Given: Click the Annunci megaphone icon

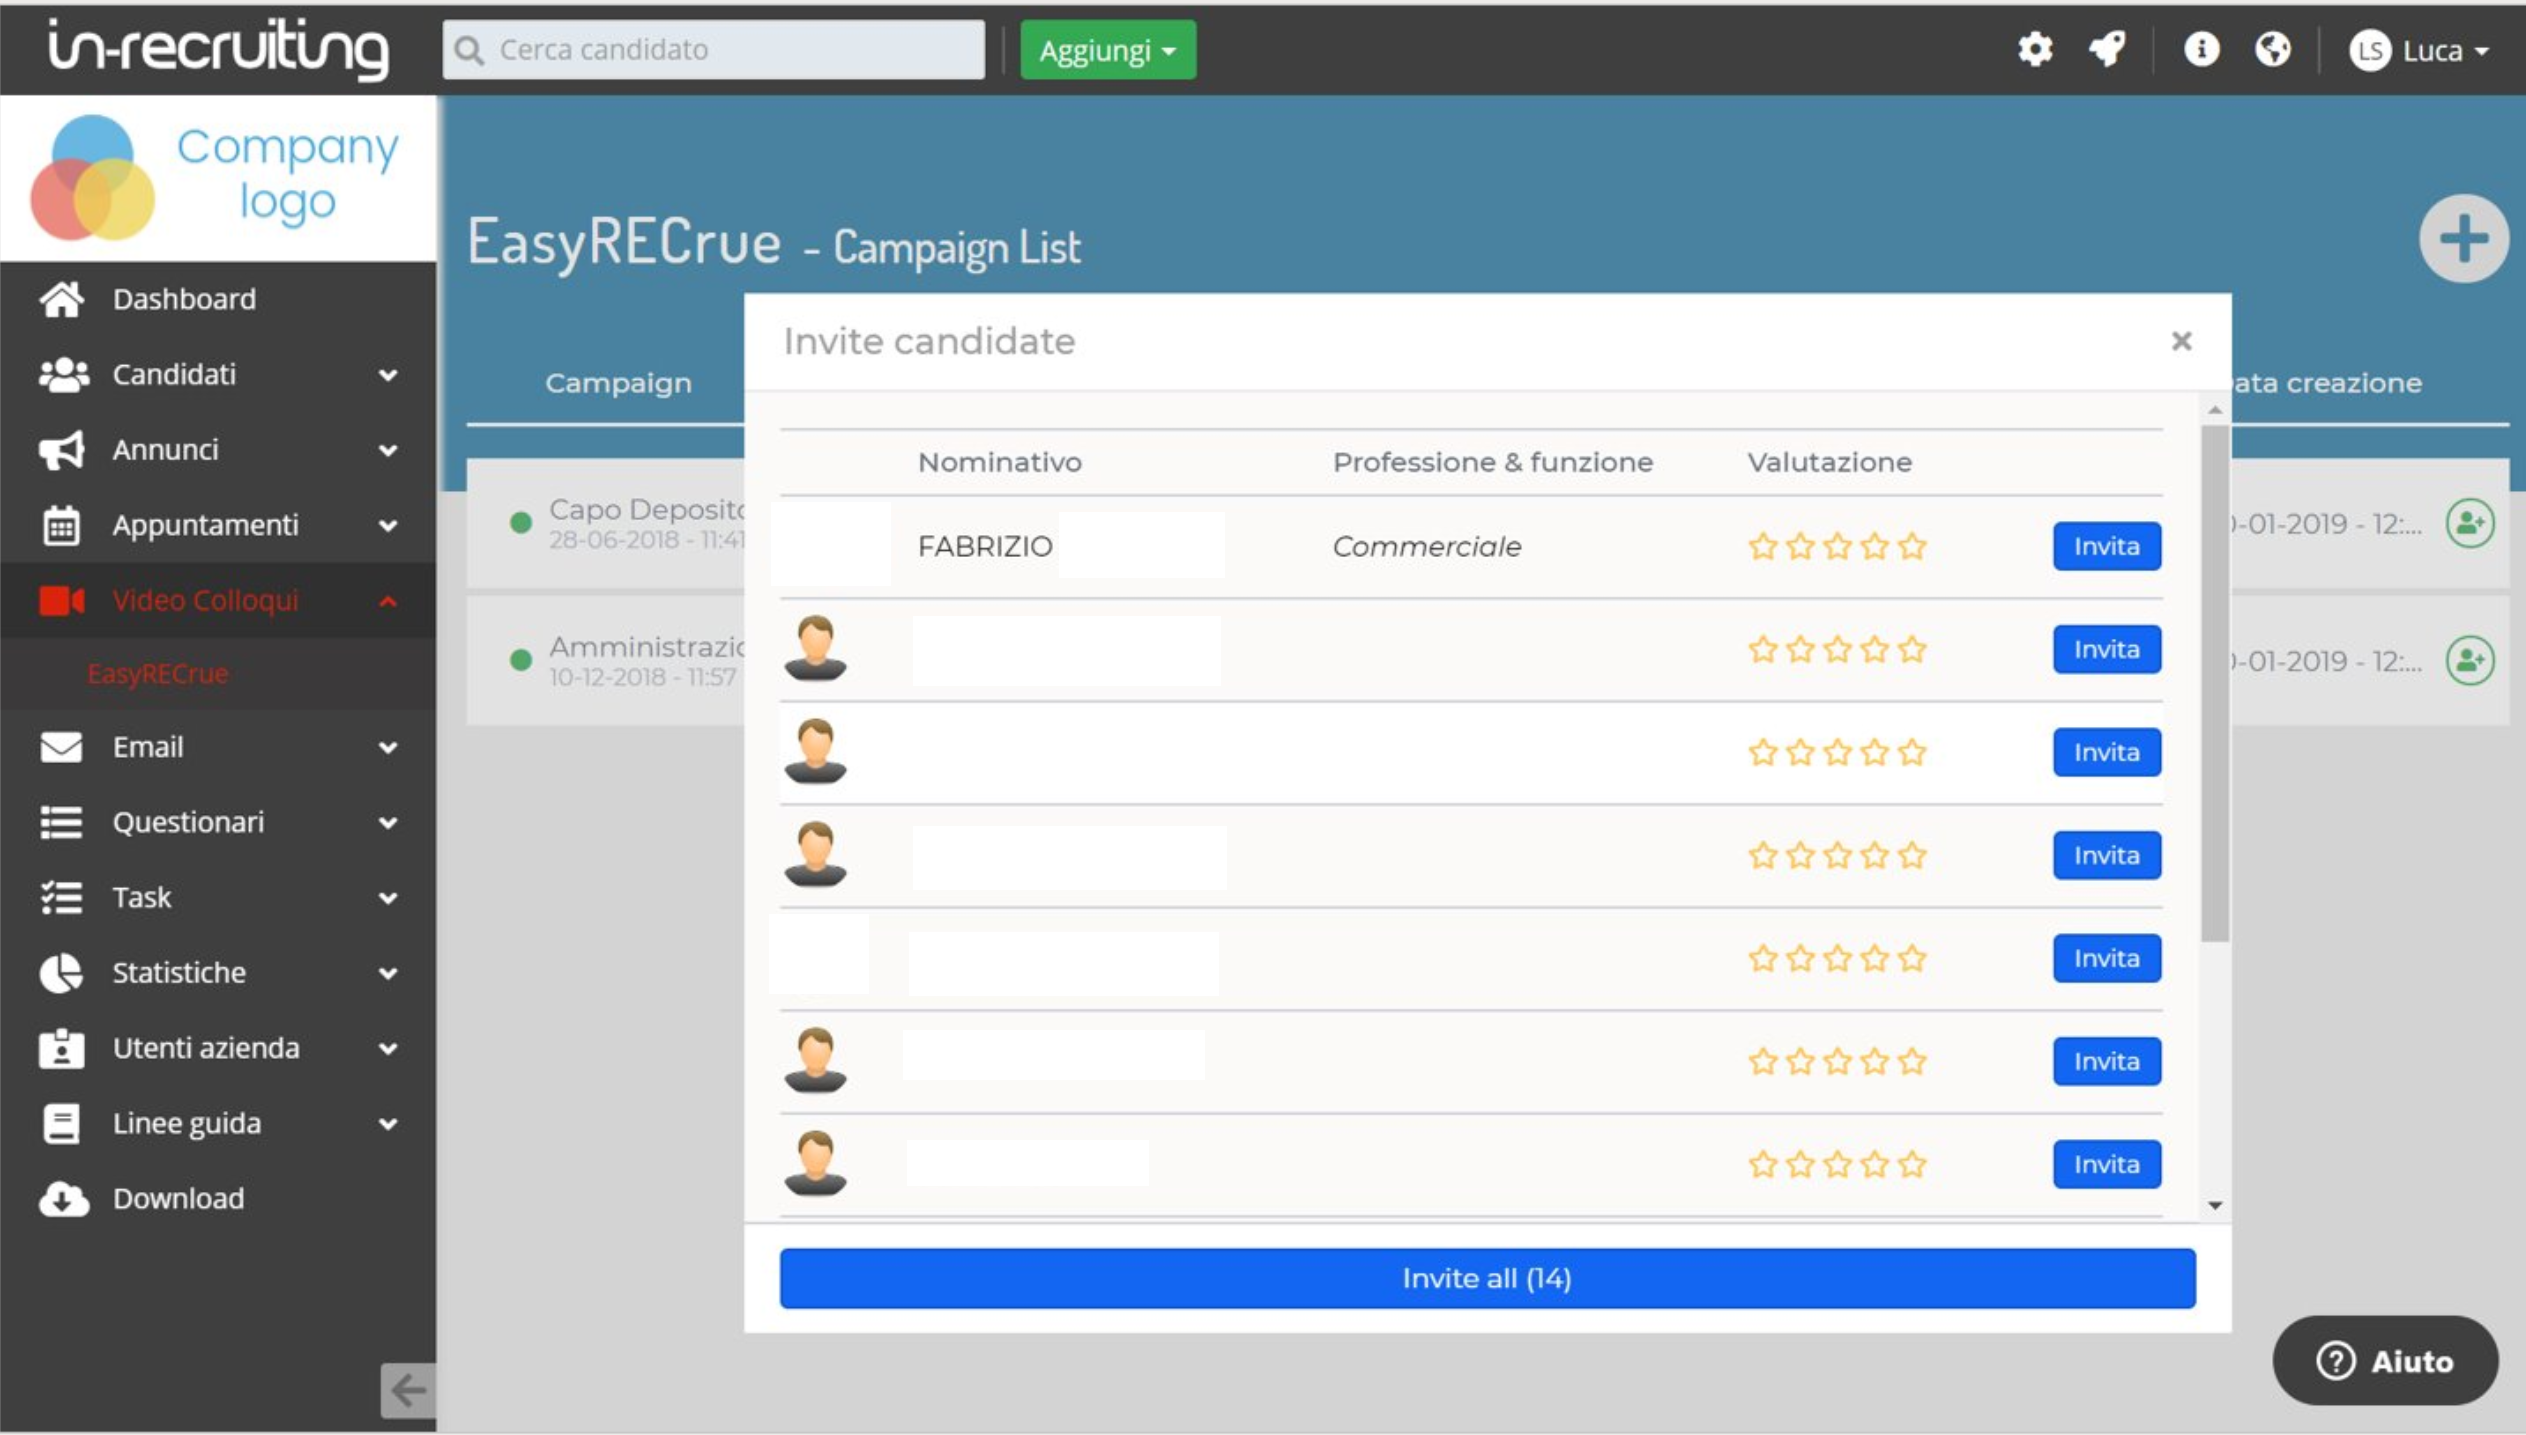Looking at the screenshot, I should pyautogui.click(x=62, y=450).
